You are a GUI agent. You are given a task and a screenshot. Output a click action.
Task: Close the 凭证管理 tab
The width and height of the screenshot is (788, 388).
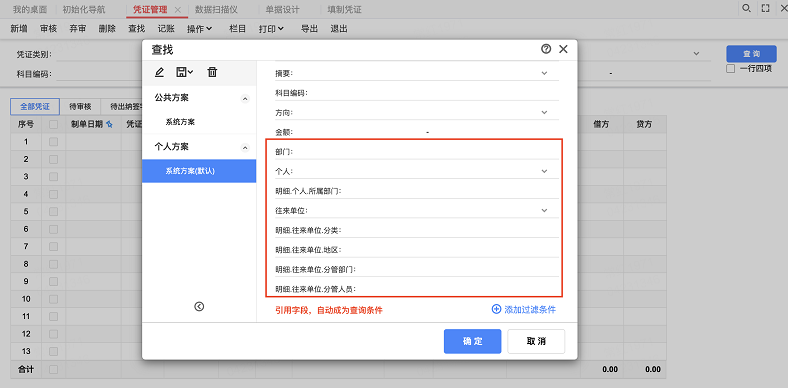(177, 10)
